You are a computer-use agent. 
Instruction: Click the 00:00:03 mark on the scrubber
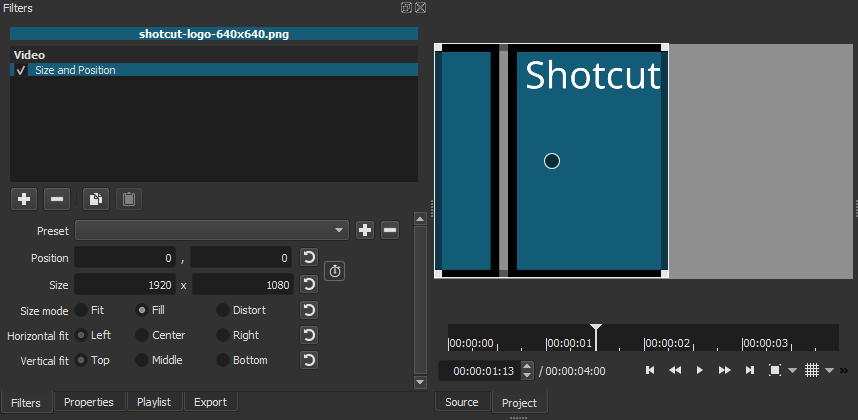765,343
